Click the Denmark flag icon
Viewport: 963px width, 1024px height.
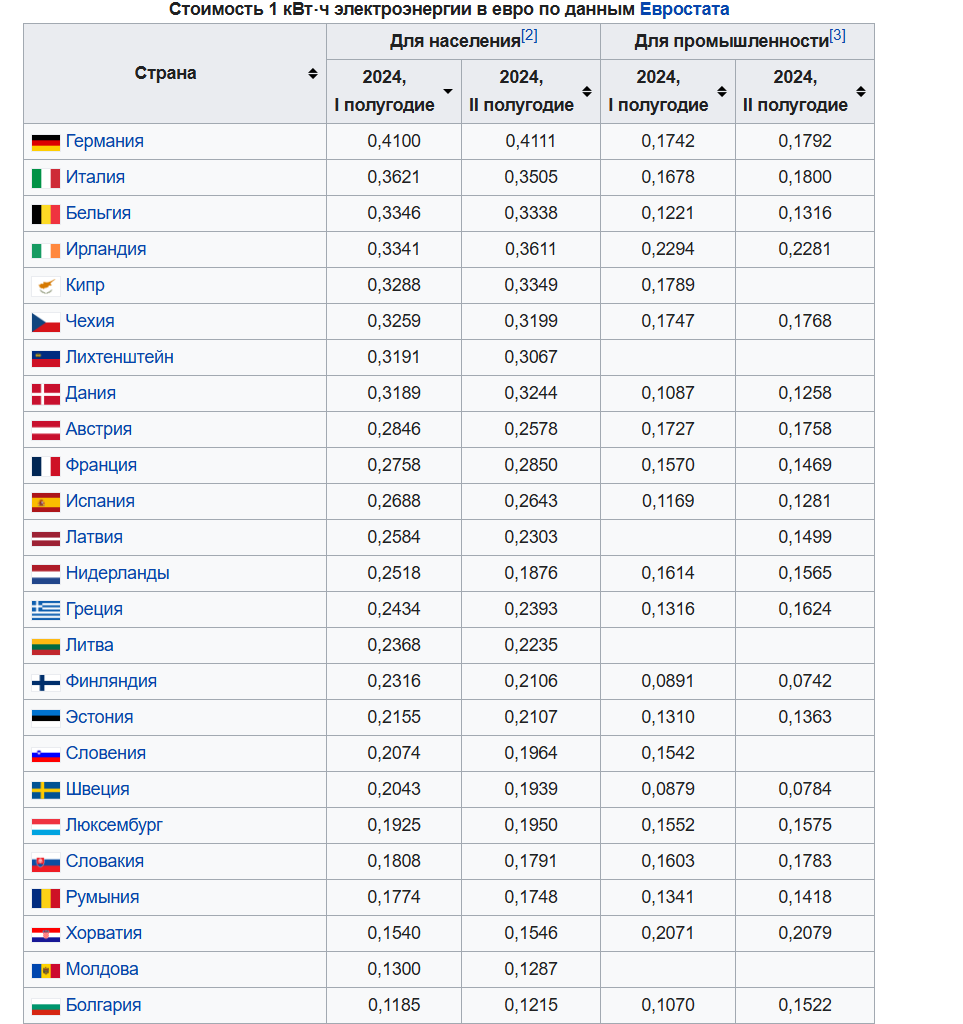point(46,394)
